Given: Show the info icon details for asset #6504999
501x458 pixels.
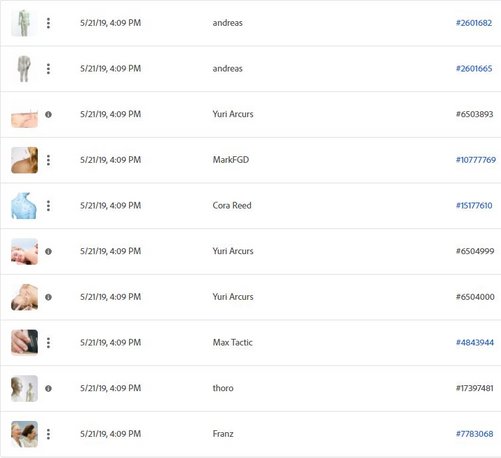Looking at the screenshot, I should pyautogui.click(x=48, y=251).
